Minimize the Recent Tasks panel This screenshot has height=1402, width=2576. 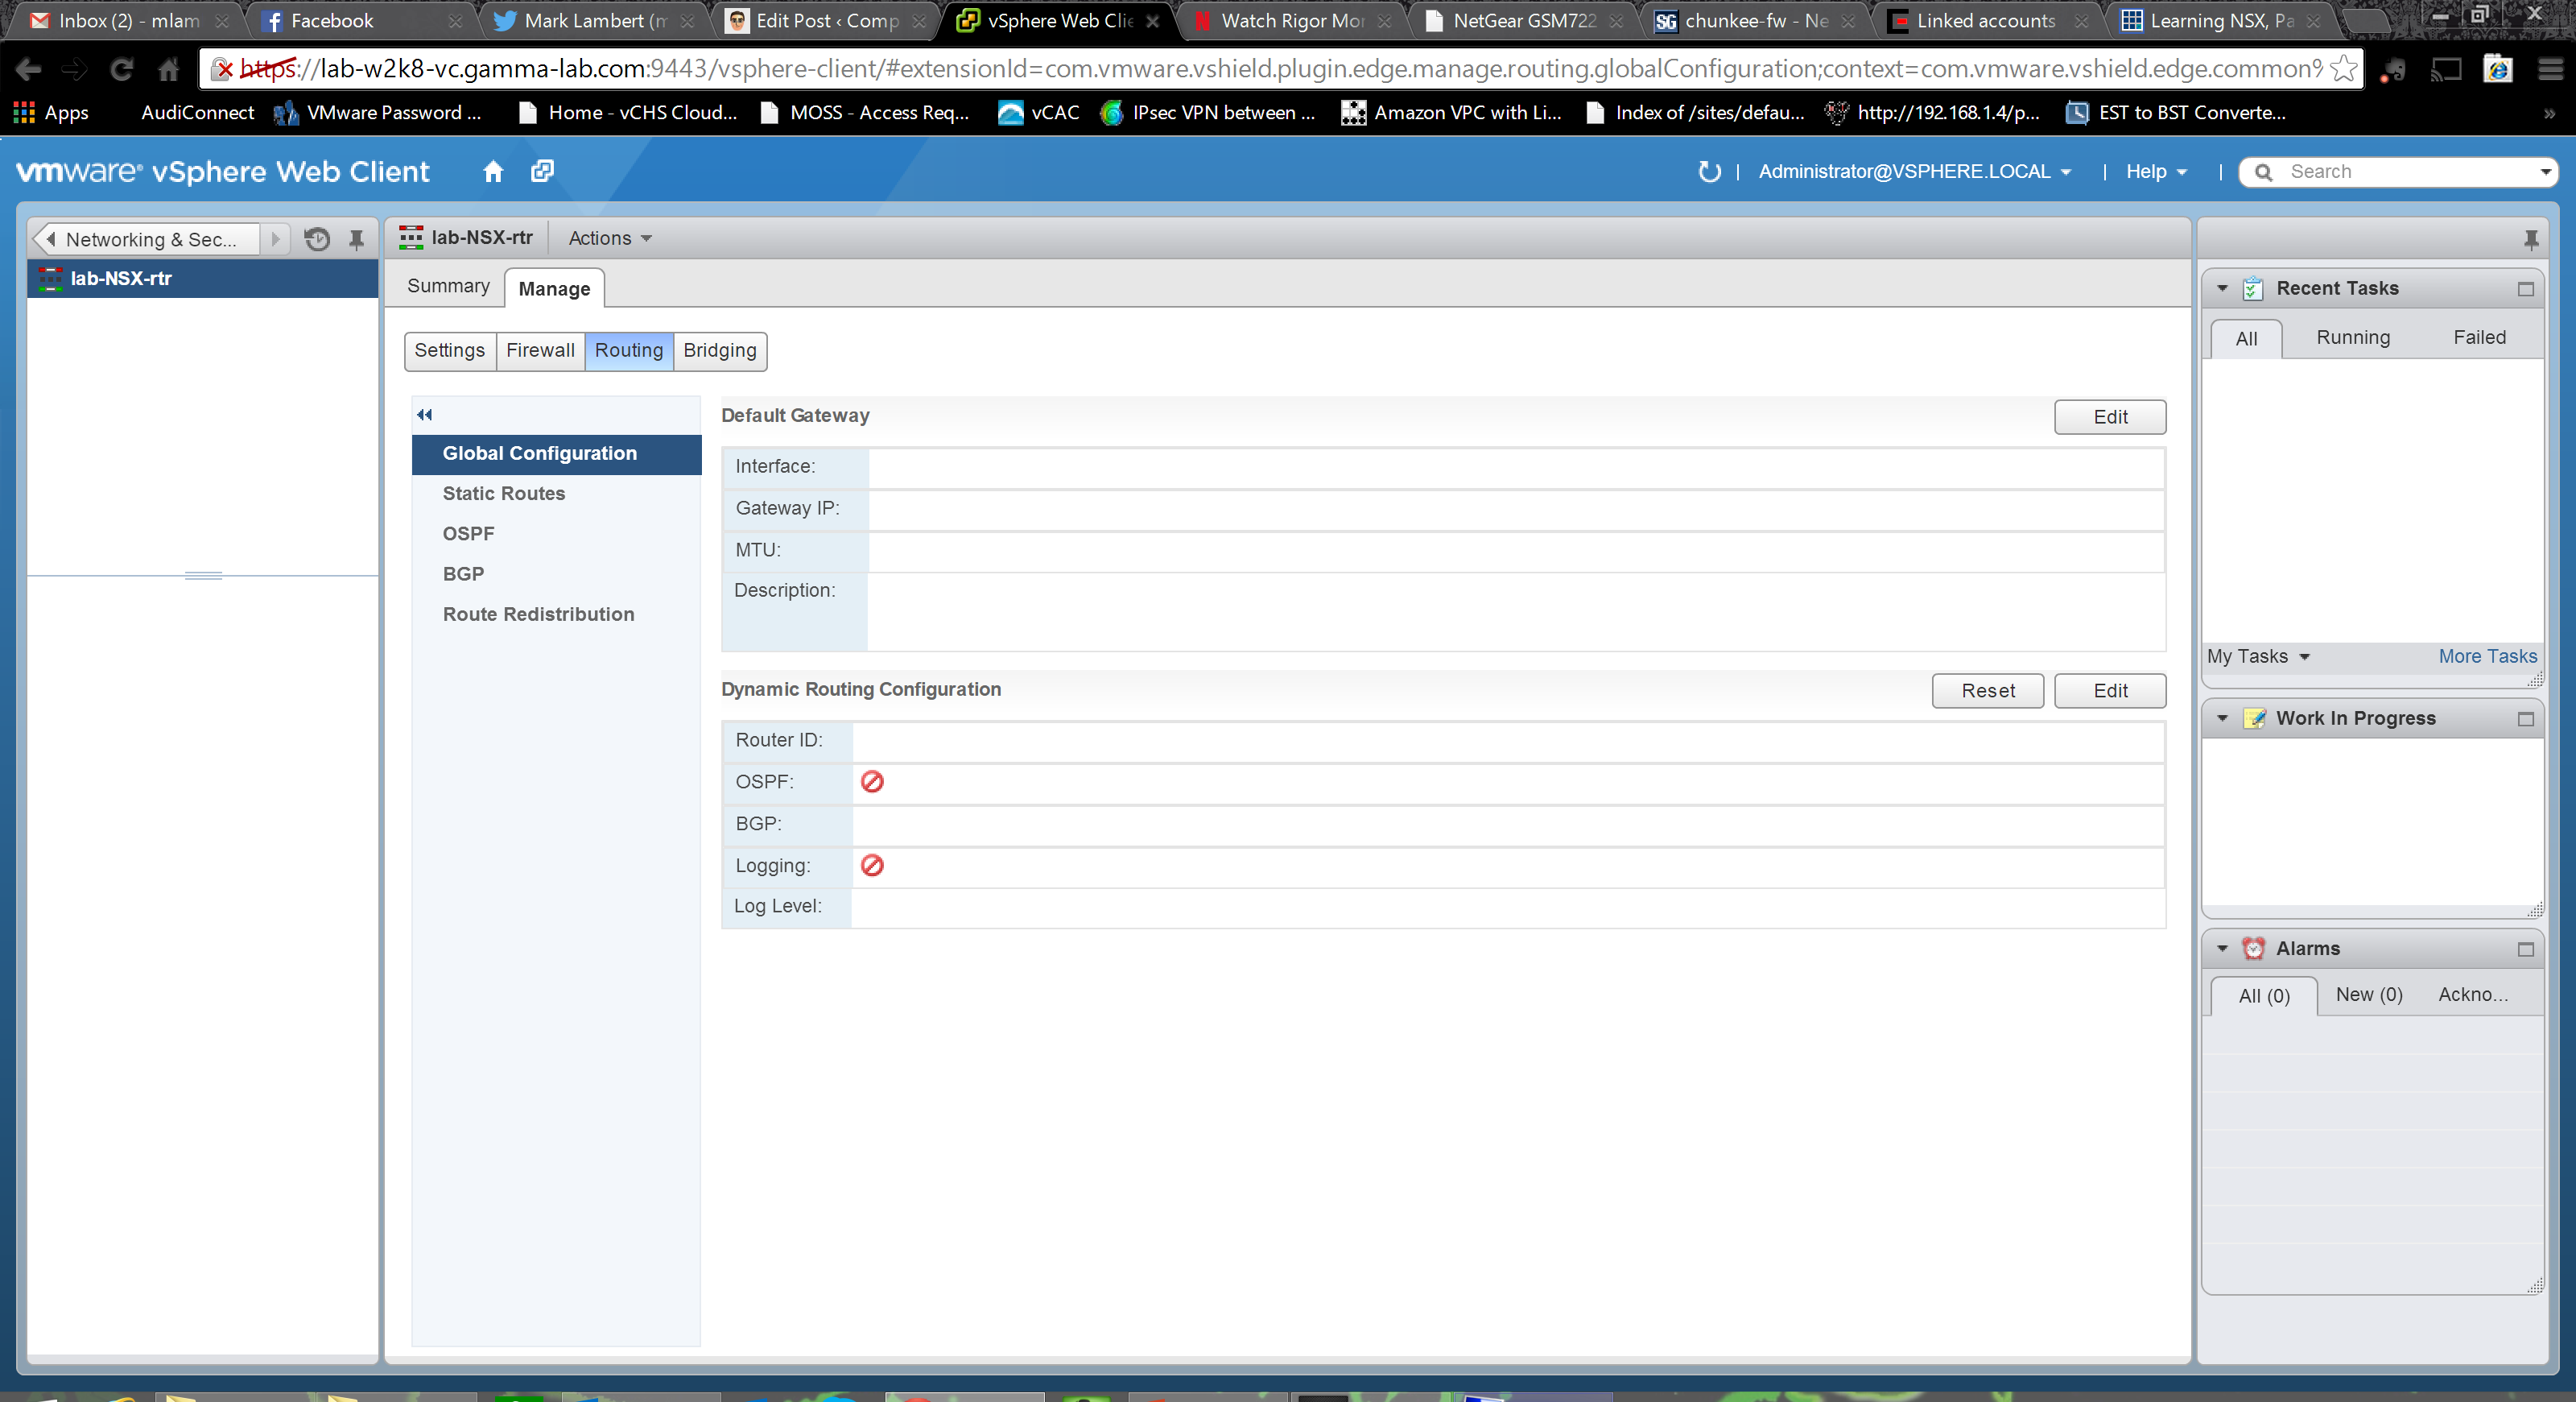2525,289
